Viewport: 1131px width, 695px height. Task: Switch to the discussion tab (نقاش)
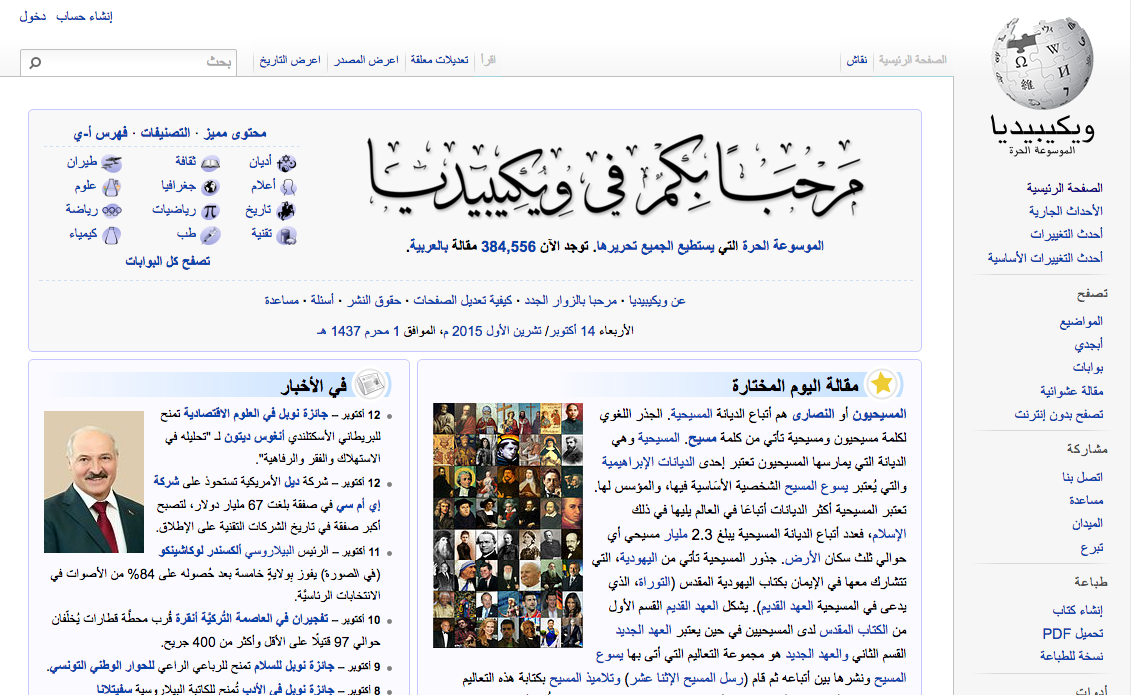857,61
